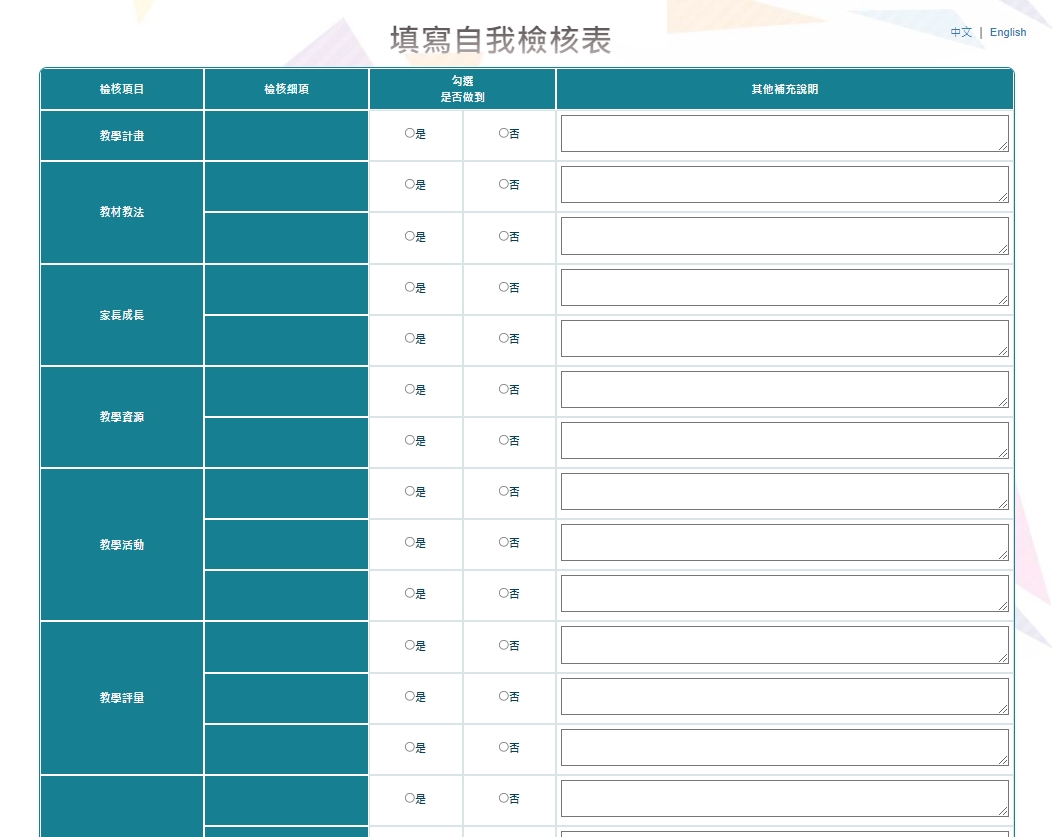The image size is (1052, 837).
Task: Click the 教學計畫 supplementary notes textbox
Action: coord(784,133)
